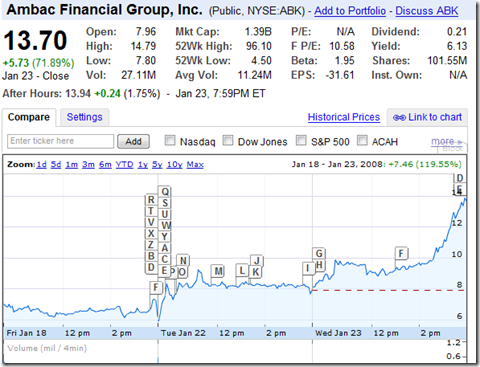This screenshot has width=480, height=367.
Task: Click news flag H on chart
Action: point(320,265)
